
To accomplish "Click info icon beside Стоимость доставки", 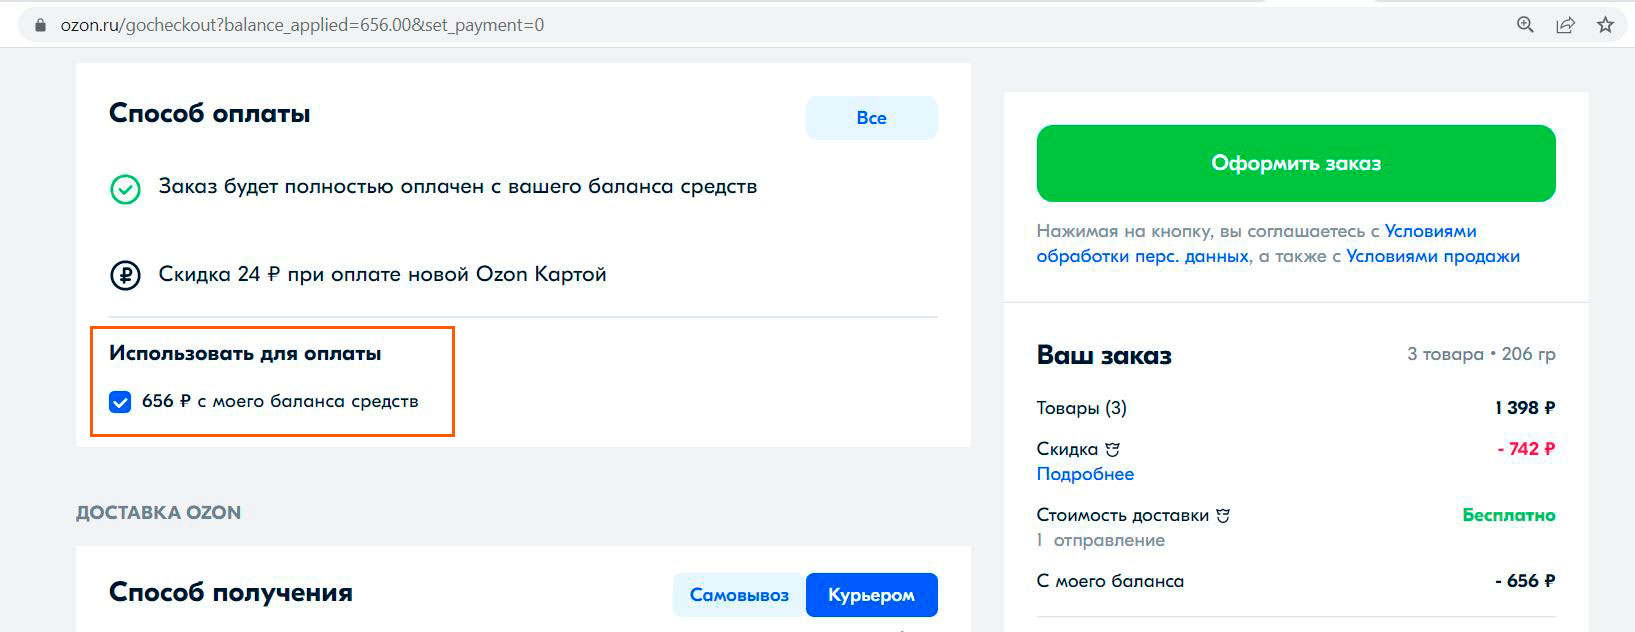I will click(x=1223, y=516).
